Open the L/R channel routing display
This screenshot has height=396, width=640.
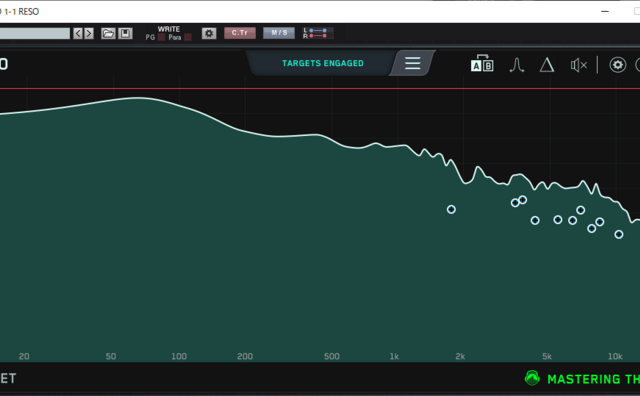[x=318, y=33]
